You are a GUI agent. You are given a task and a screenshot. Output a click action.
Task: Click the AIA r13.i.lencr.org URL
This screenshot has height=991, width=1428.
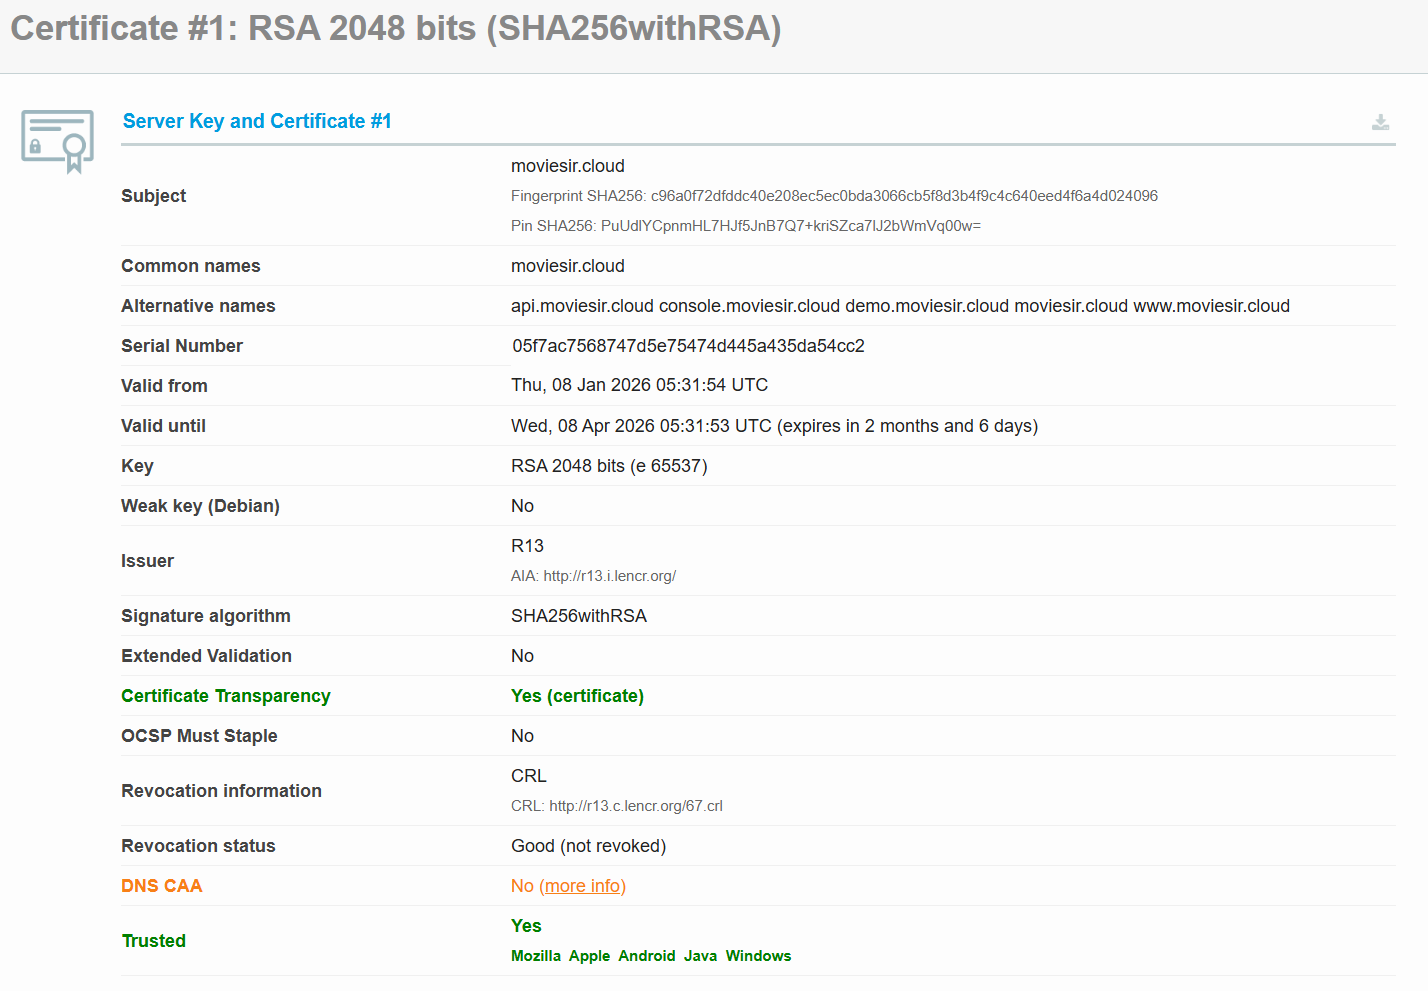point(609,576)
